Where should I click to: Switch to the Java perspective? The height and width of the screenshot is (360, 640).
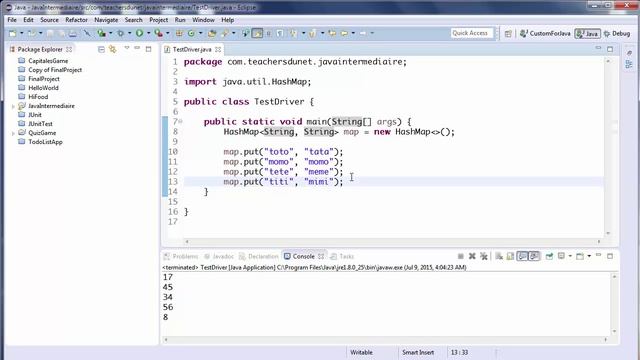[x=587, y=33]
